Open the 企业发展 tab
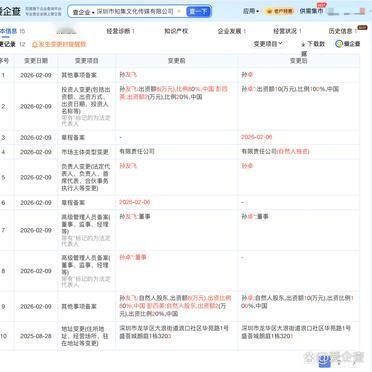Screen dimensions: 372x372 click(232, 31)
